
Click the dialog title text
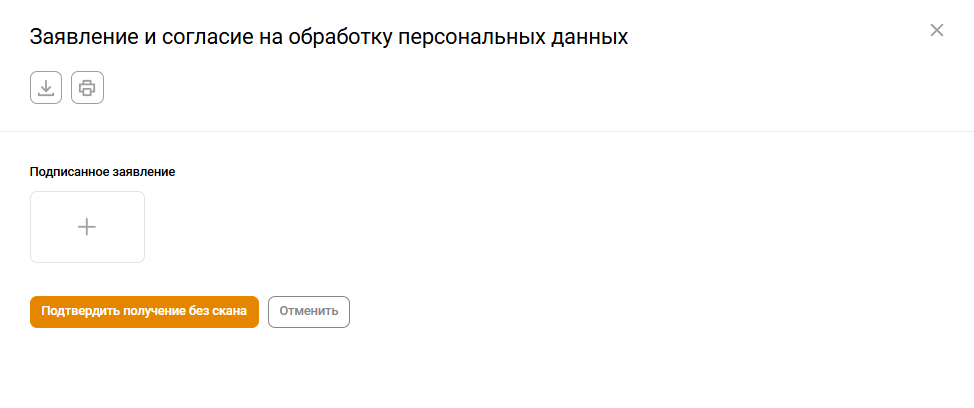click(329, 38)
